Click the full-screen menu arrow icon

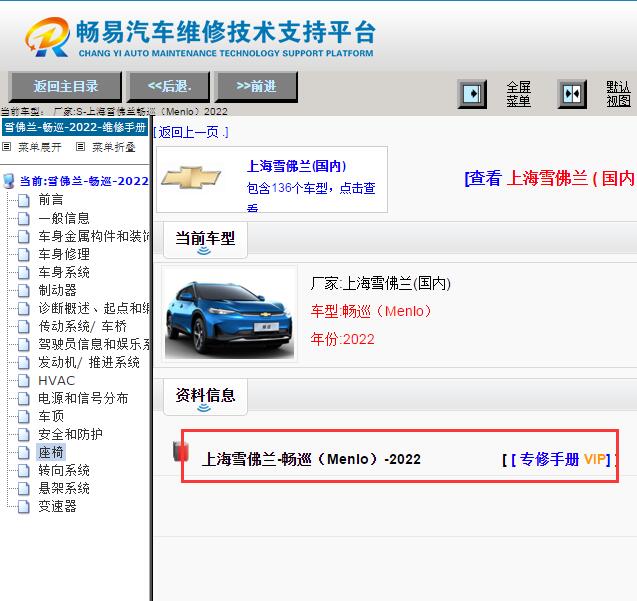pyautogui.click(x=472, y=94)
